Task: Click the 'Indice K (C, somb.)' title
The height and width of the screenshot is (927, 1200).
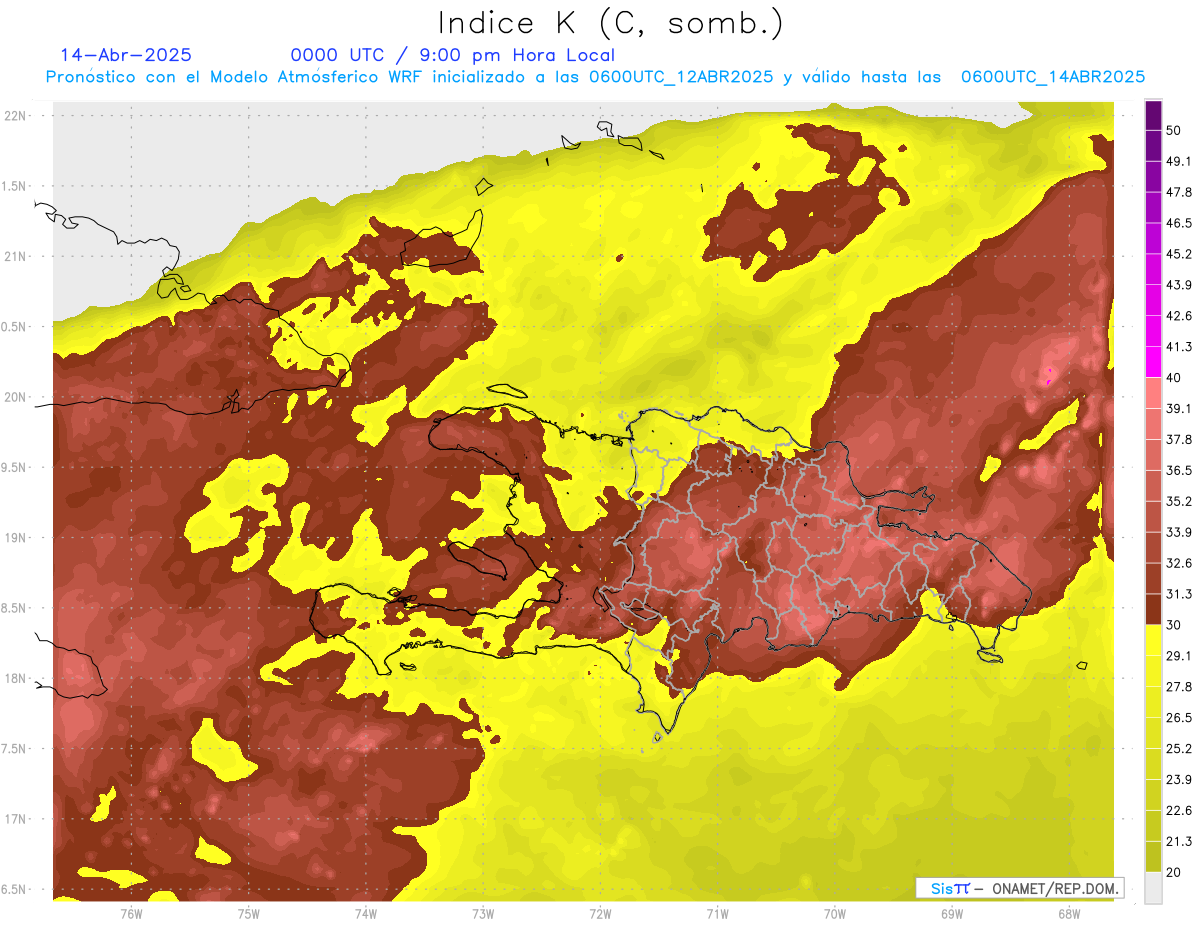Action: coord(610,23)
